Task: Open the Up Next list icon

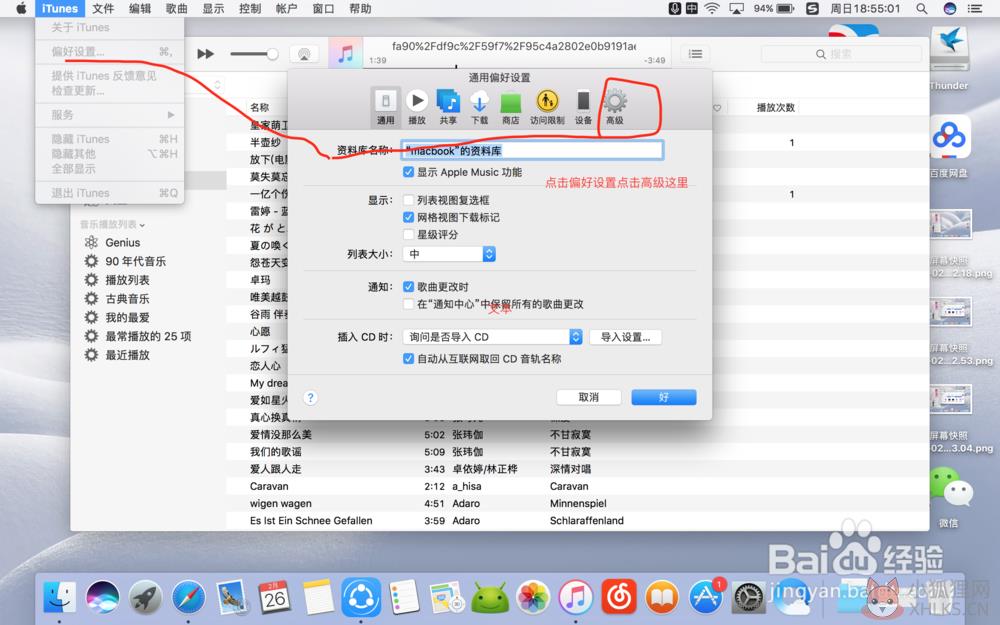Action: pyautogui.click(x=695, y=54)
